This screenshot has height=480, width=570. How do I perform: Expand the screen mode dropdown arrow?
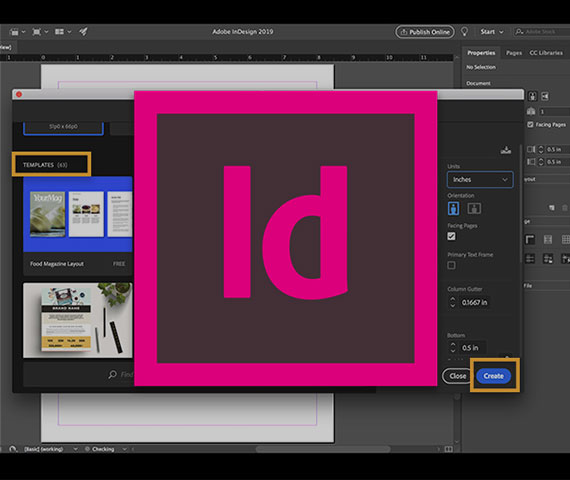46,32
